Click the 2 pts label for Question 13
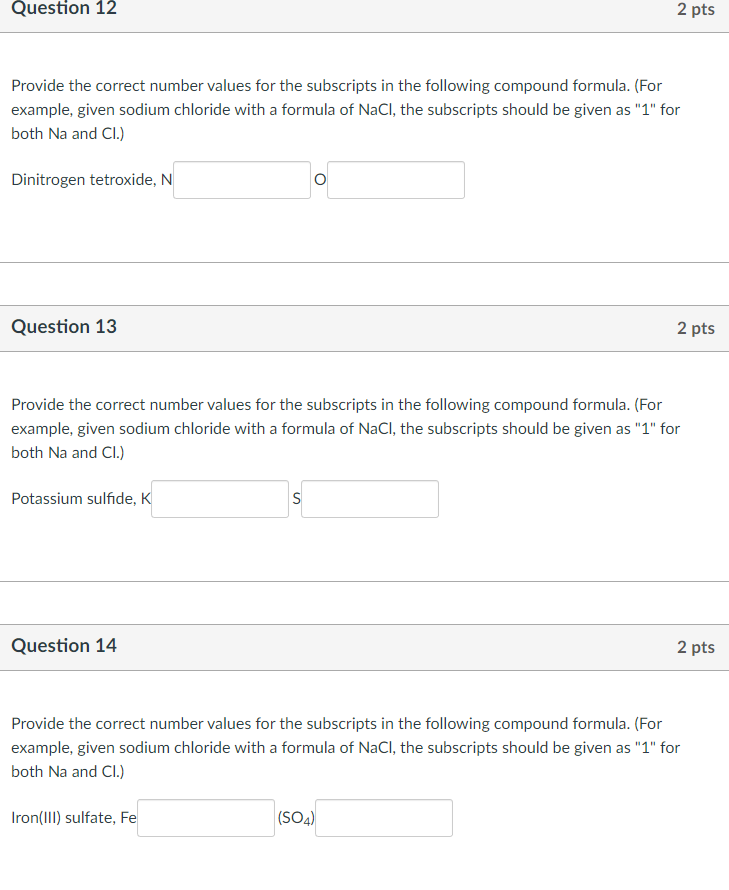 [x=697, y=327]
